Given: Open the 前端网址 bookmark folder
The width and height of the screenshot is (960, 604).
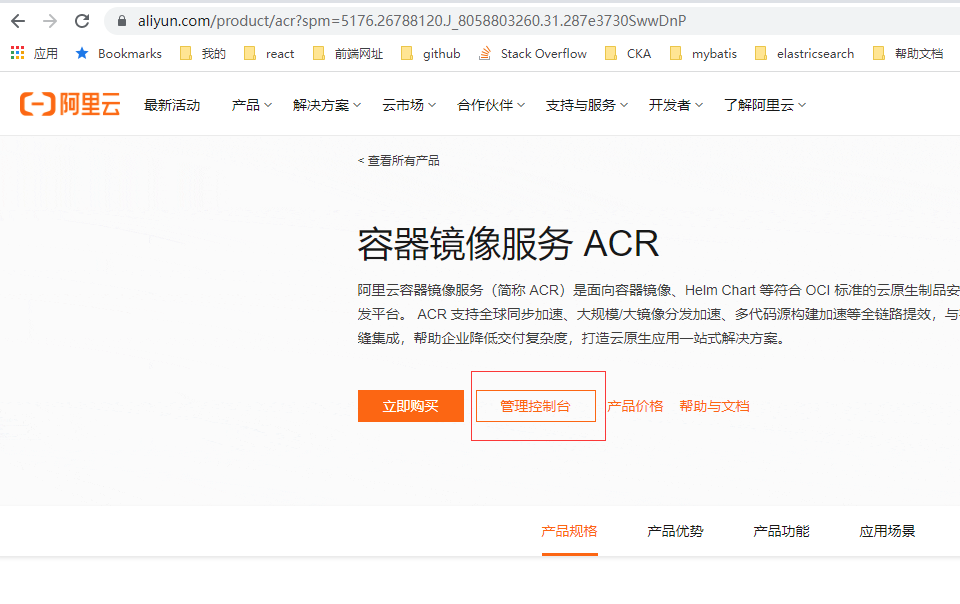Looking at the screenshot, I should 348,54.
